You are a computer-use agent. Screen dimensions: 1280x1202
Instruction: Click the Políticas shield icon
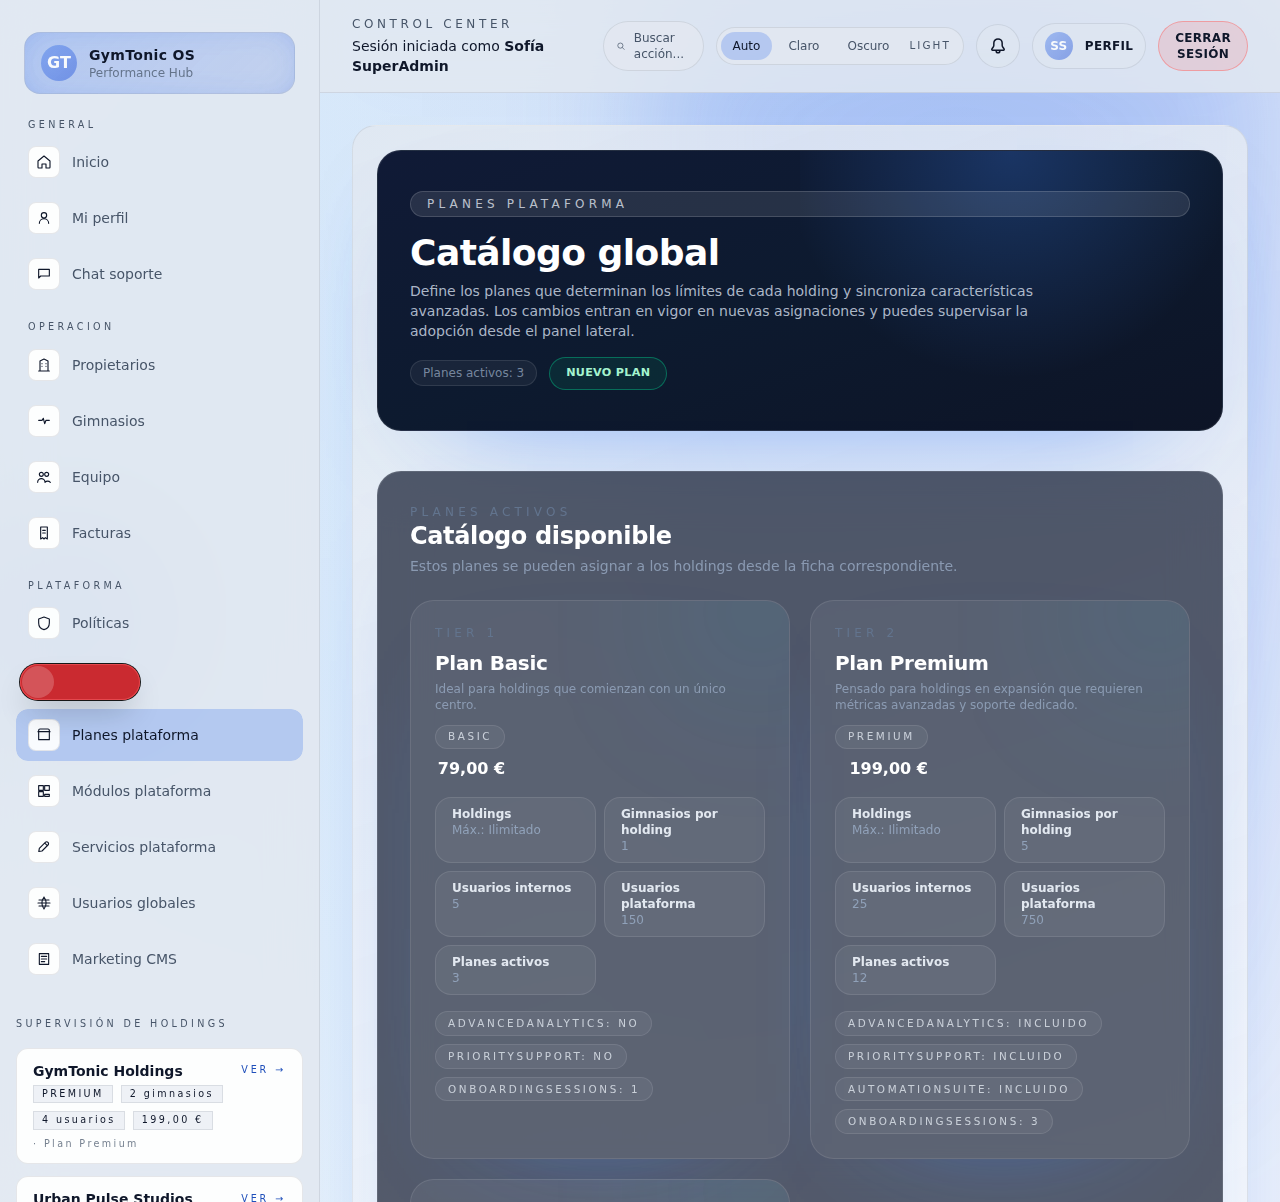[x=44, y=623]
